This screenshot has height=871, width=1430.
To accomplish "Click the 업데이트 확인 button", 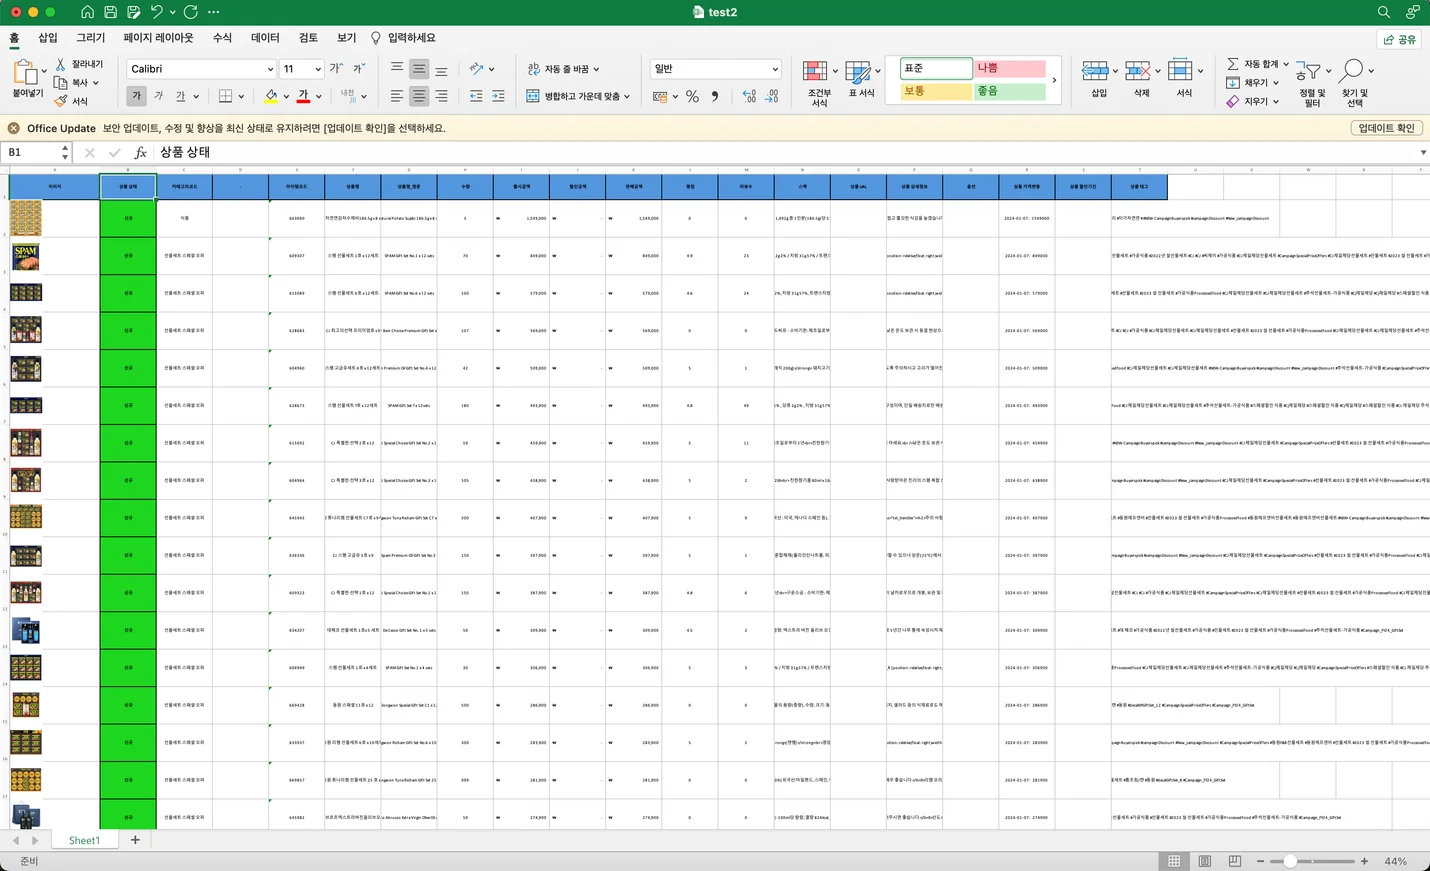I will point(1385,128).
